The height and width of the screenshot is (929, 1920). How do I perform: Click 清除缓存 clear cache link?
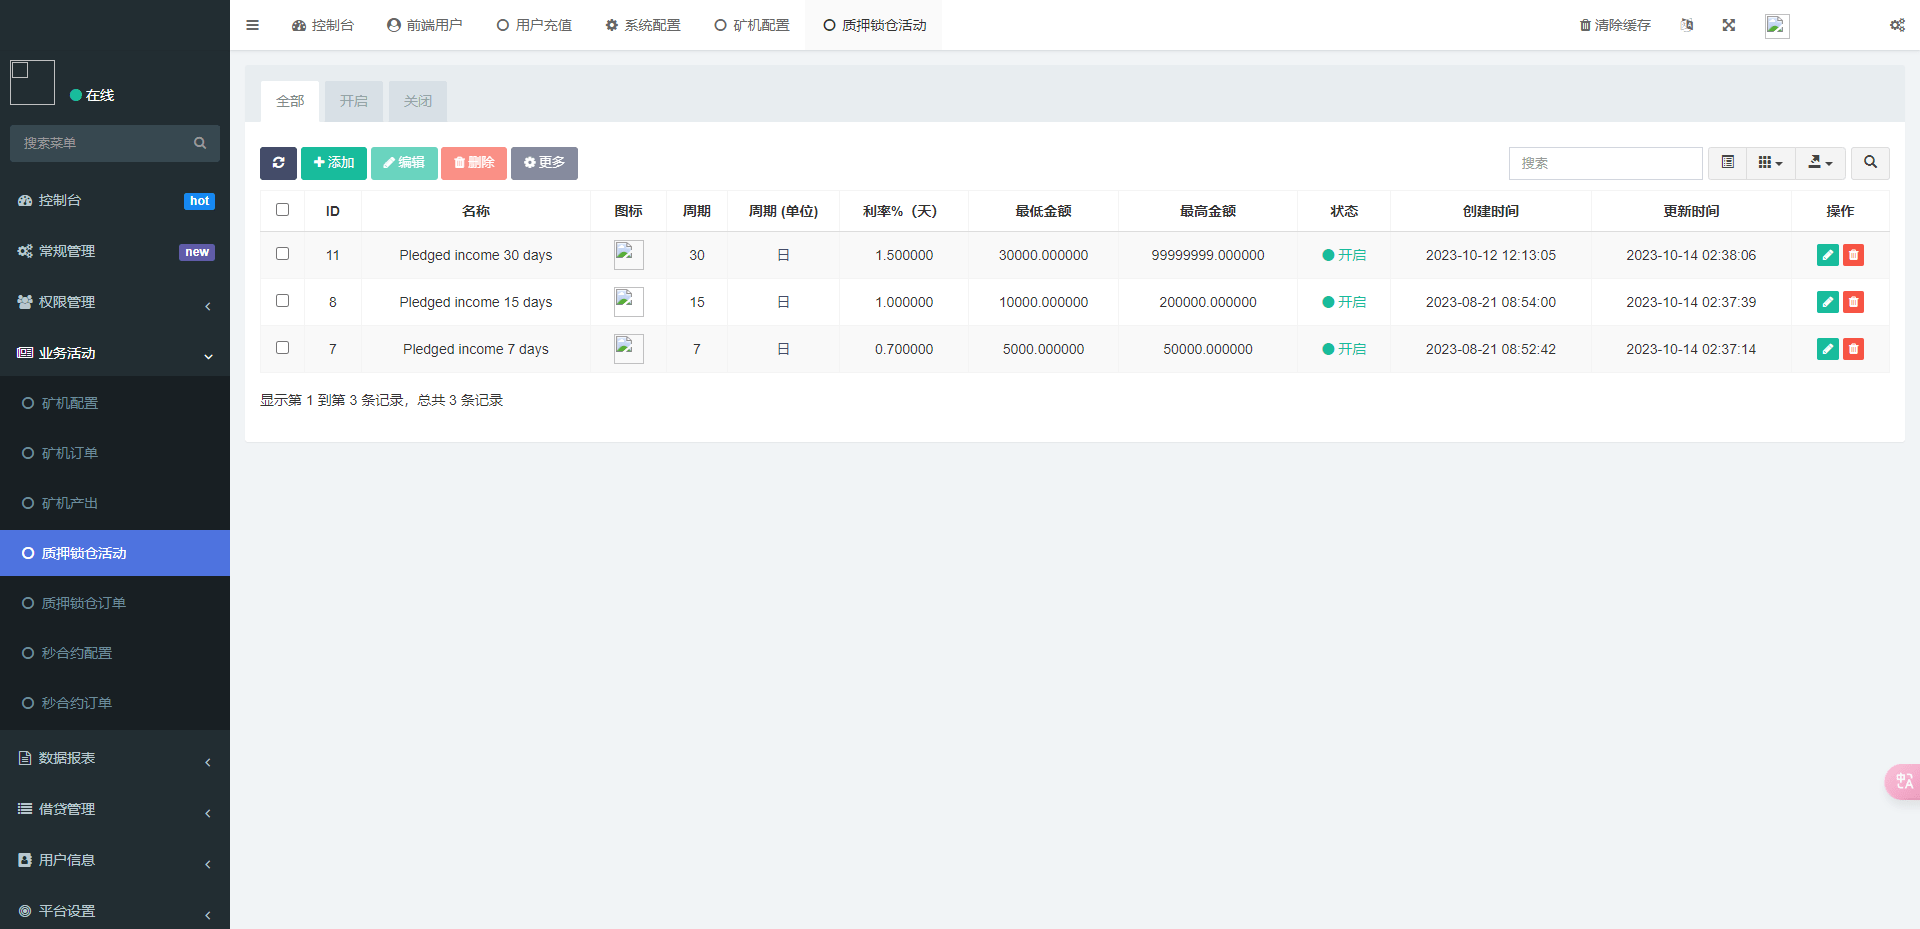1614,25
